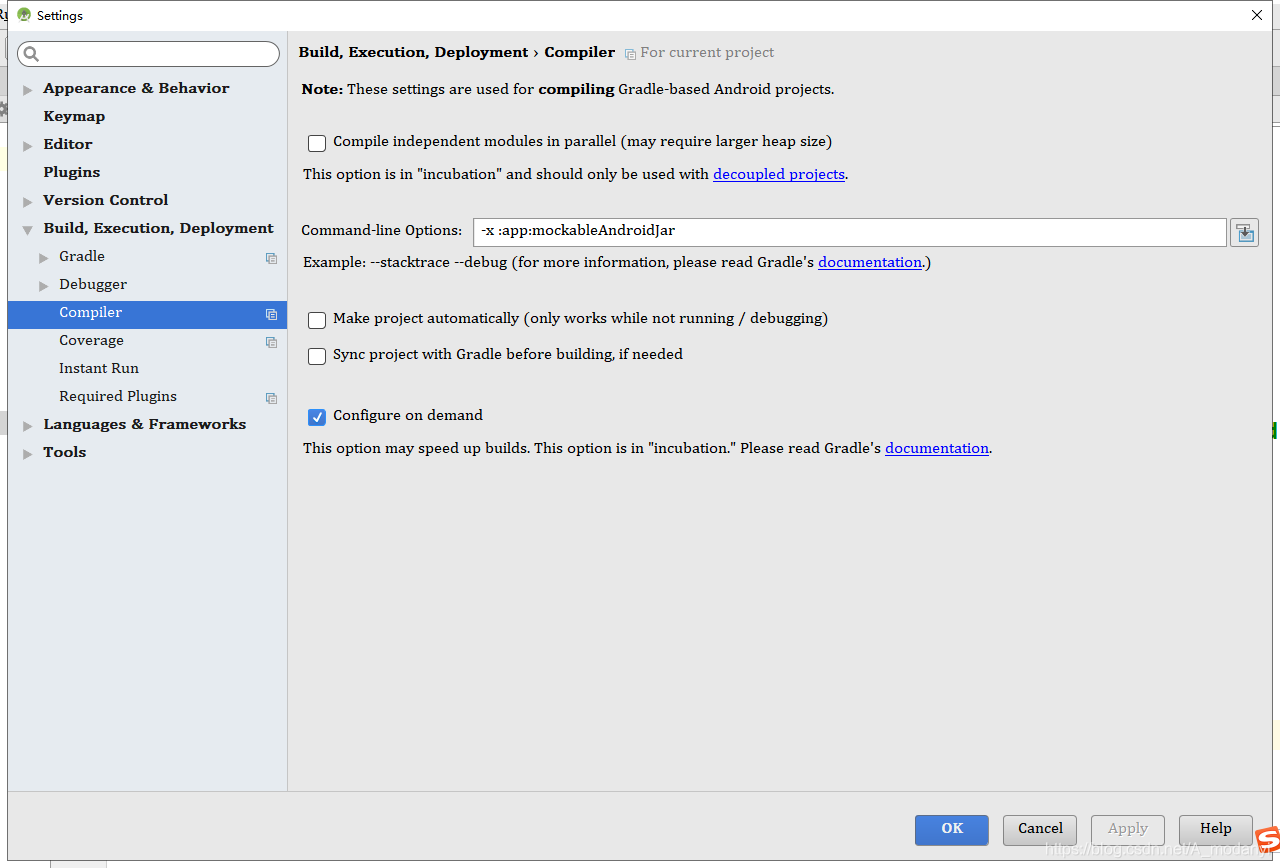This screenshot has width=1280, height=868.
Task: Click in Command-line Options text field
Action: point(850,231)
